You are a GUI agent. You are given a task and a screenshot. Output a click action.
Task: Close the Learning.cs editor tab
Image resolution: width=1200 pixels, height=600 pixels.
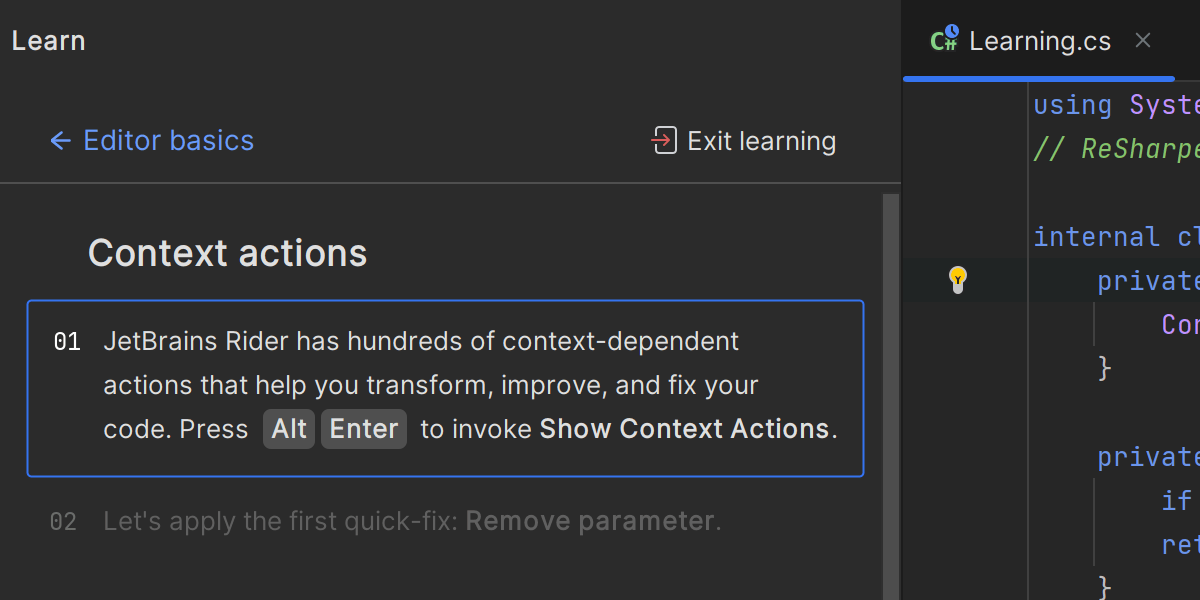click(x=1143, y=40)
